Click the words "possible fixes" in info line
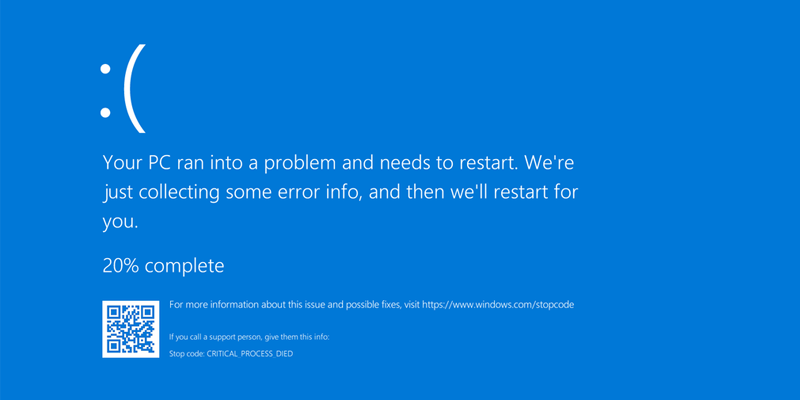The image size is (800, 400). [374, 305]
